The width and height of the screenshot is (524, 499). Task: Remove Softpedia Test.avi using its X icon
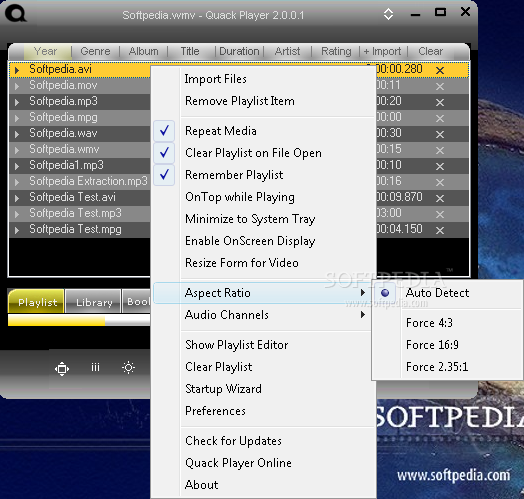440,198
